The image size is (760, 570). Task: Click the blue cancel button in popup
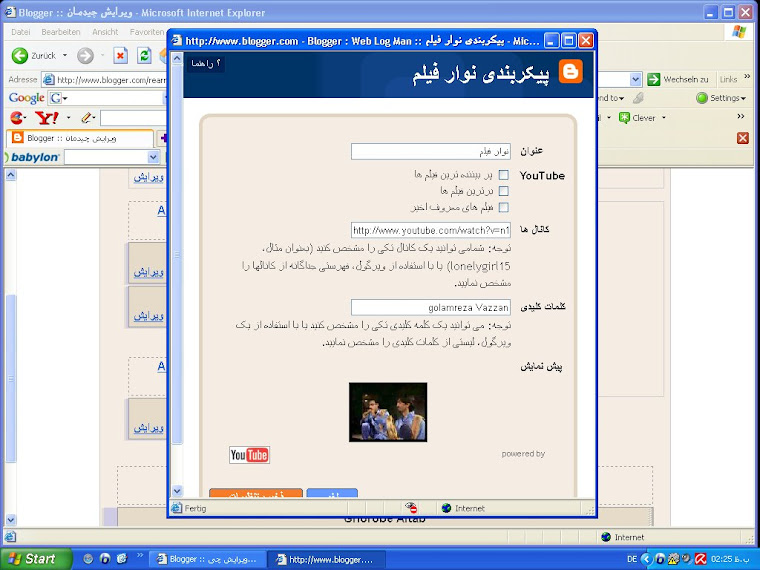click(x=332, y=493)
